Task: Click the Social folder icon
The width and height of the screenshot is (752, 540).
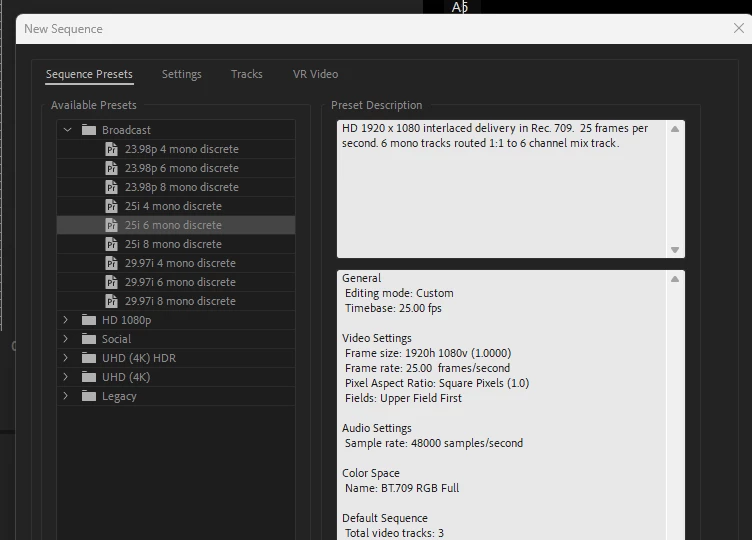Action: [89, 339]
